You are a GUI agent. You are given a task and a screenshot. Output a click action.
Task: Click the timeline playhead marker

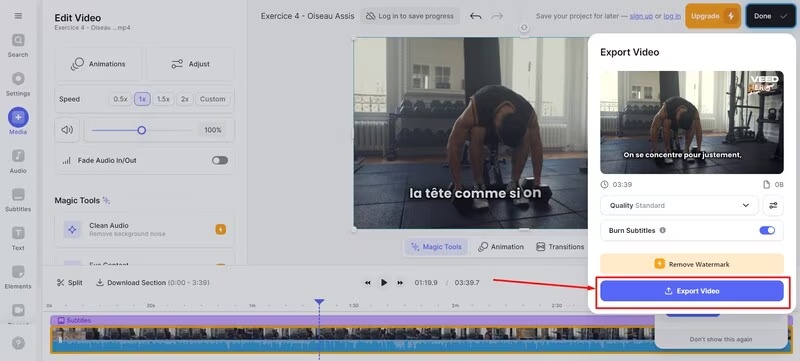pos(319,302)
